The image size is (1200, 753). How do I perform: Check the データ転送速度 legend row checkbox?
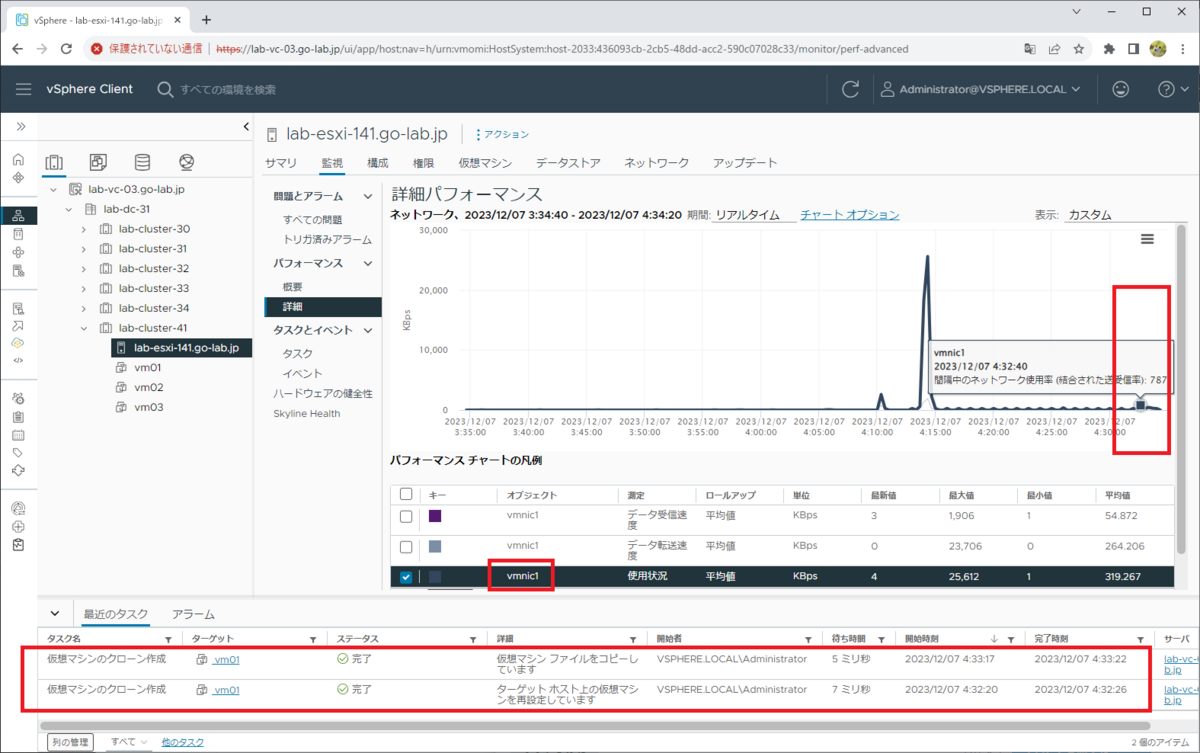pyautogui.click(x=406, y=547)
